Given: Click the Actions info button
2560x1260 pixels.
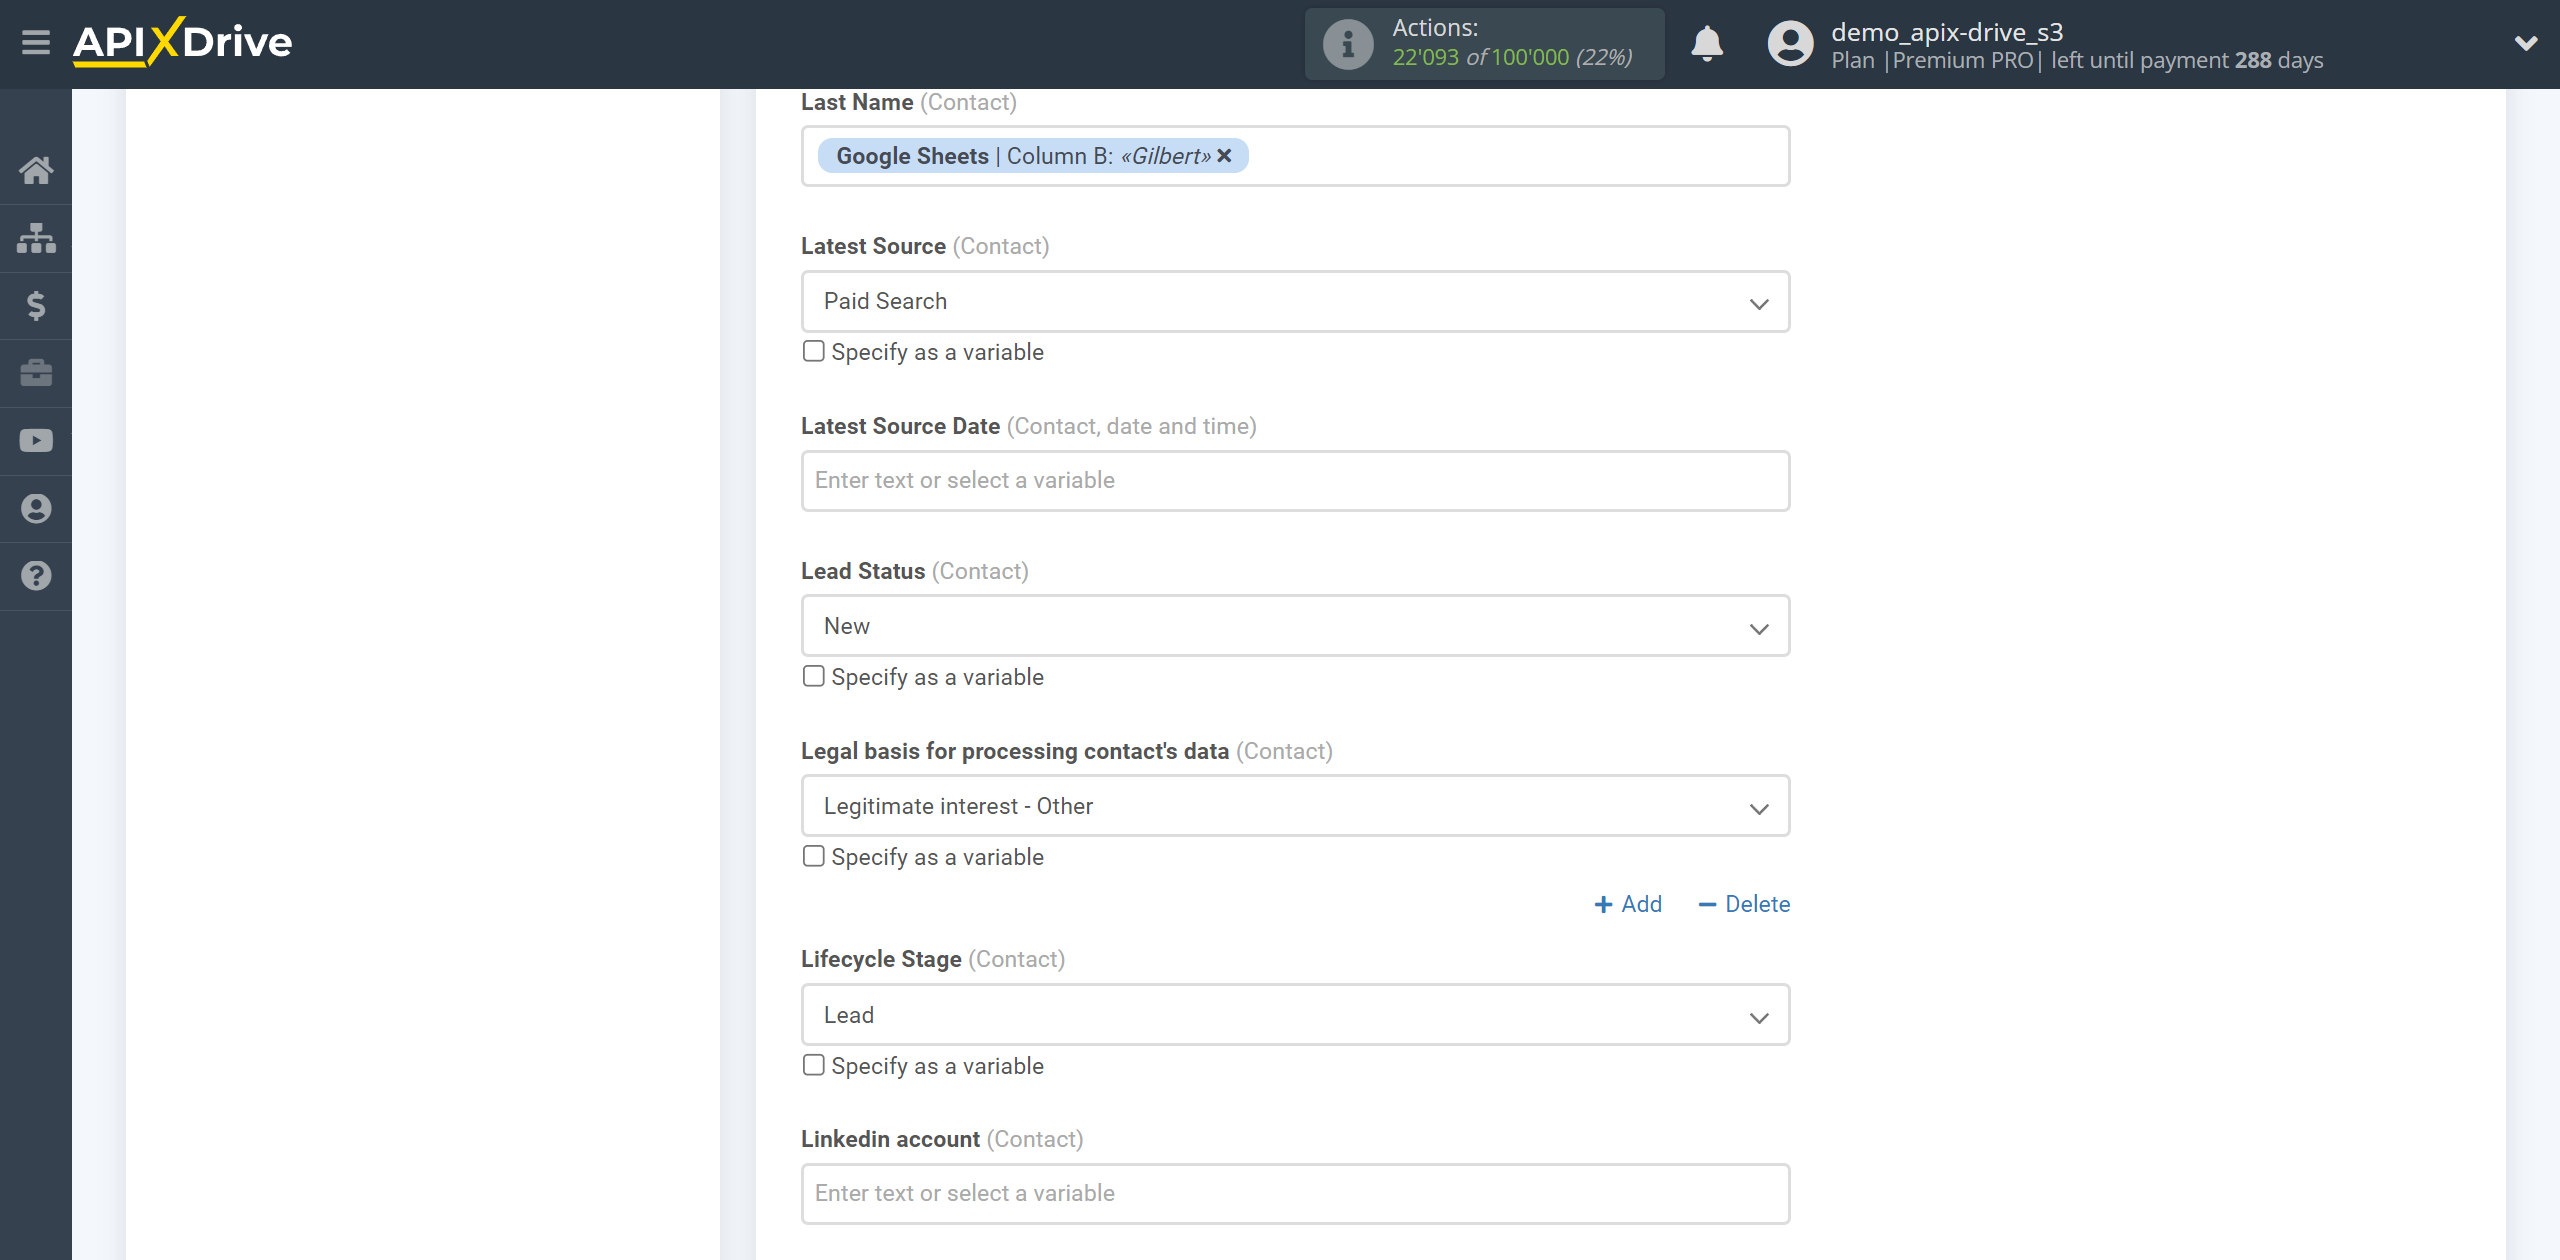Looking at the screenshot, I should [1347, 44].
